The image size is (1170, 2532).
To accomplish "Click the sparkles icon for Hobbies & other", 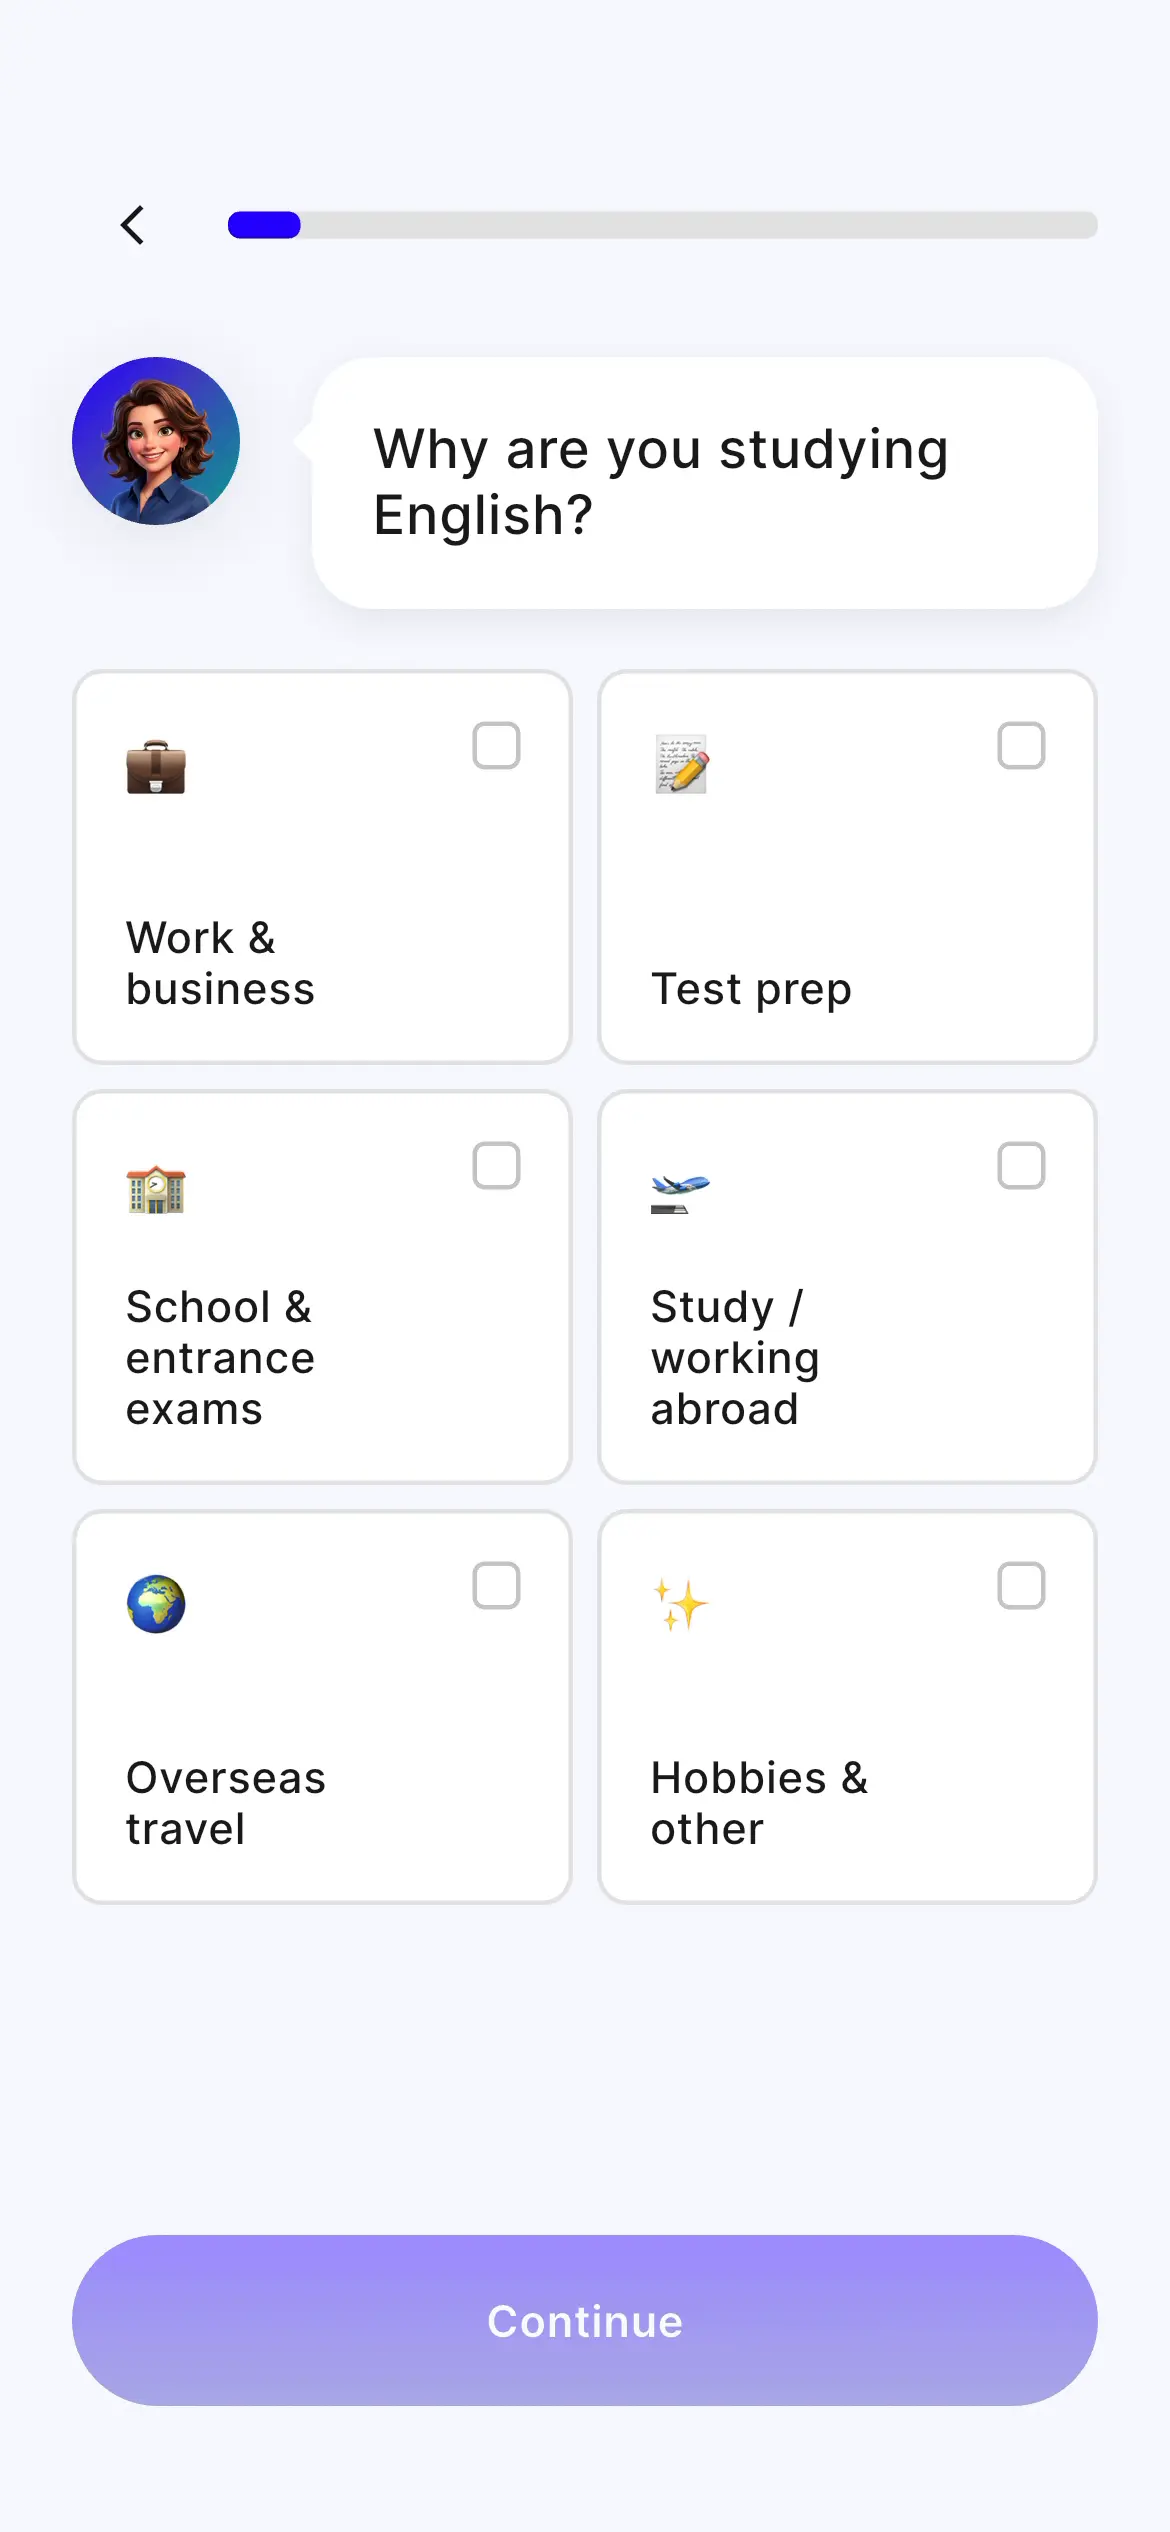I will 680,1604.
